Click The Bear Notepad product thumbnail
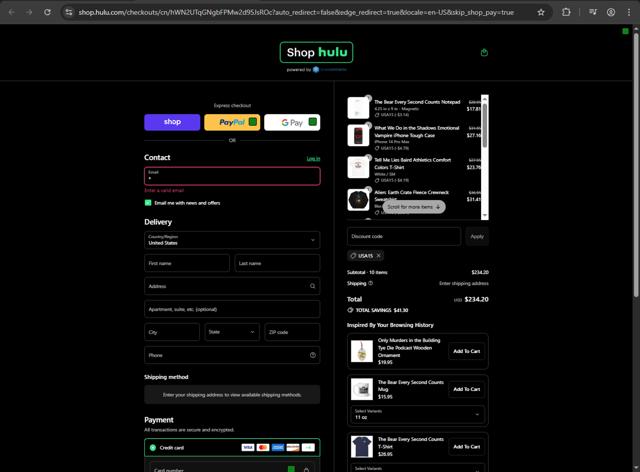640x472 pixels. point(358,108)
